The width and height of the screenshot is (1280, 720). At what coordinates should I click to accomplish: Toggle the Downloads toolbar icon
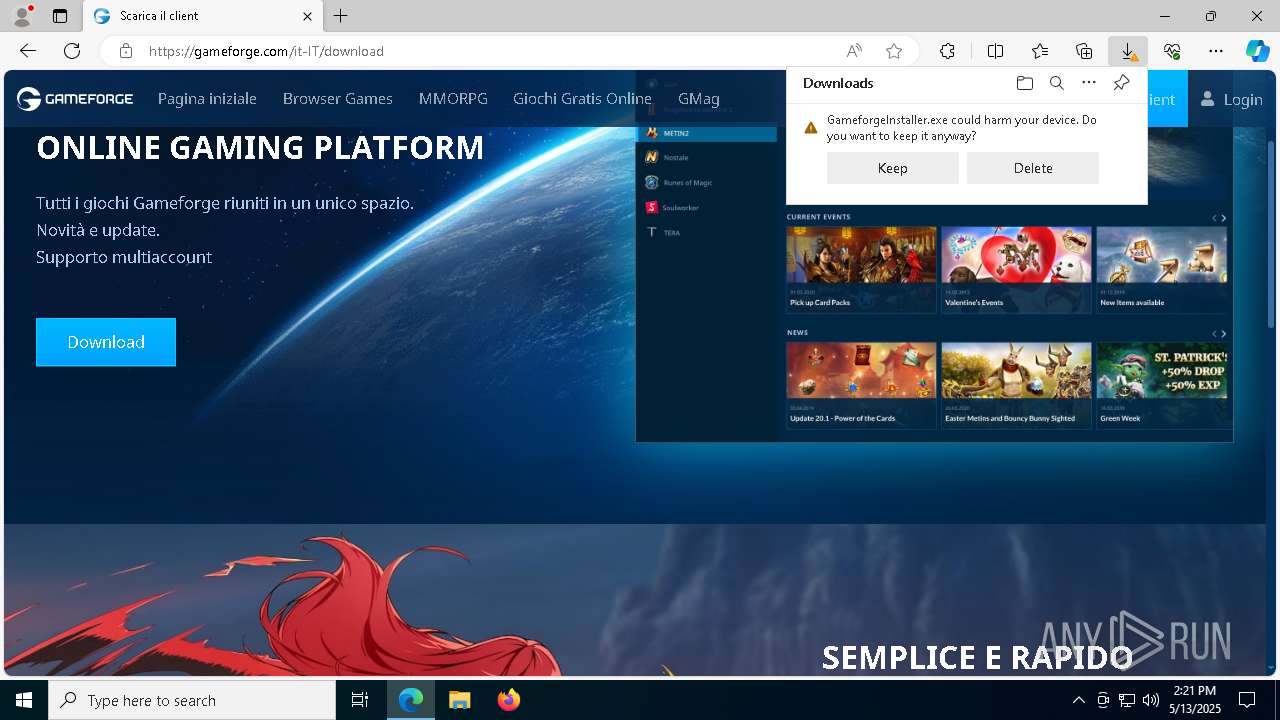1128,51
